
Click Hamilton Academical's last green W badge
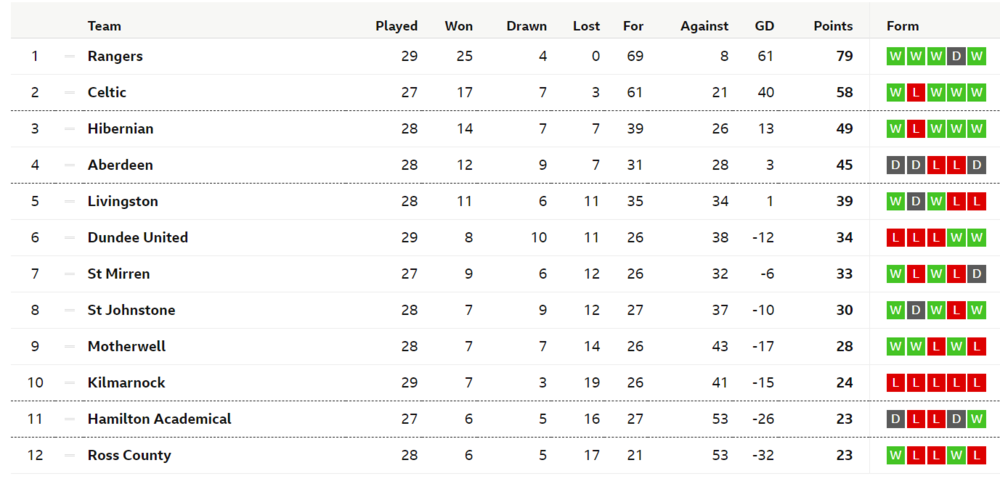(x=976, y=419)
